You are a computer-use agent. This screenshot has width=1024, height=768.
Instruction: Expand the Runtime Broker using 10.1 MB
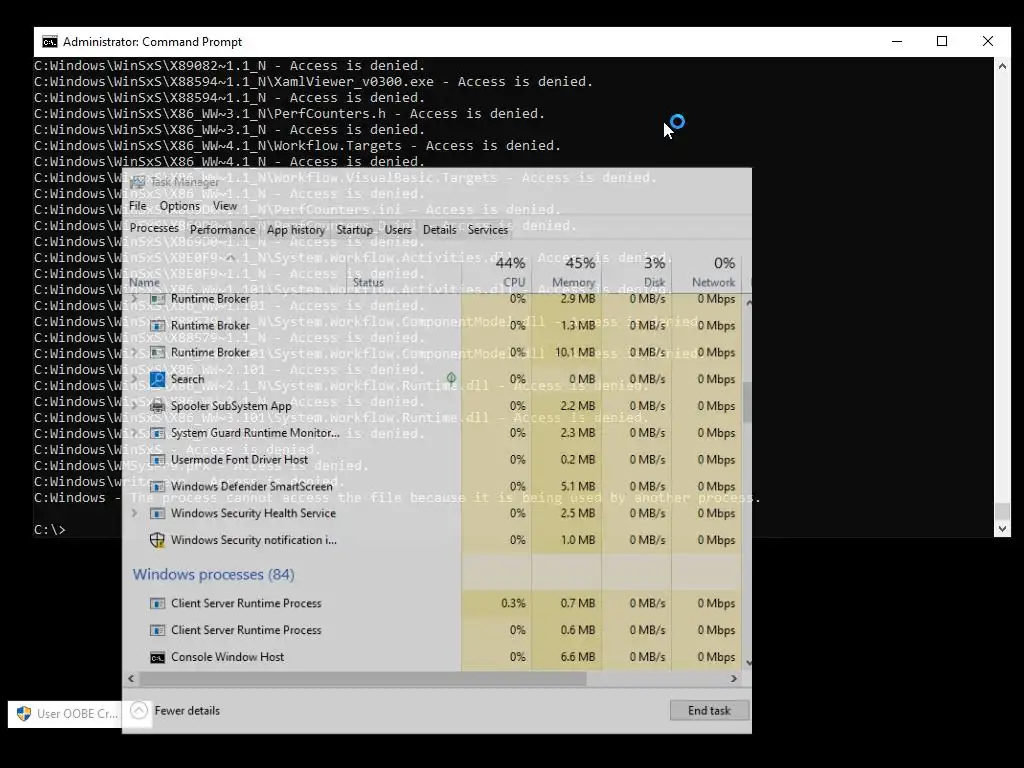pyautogui.click(x=135, y=352)
